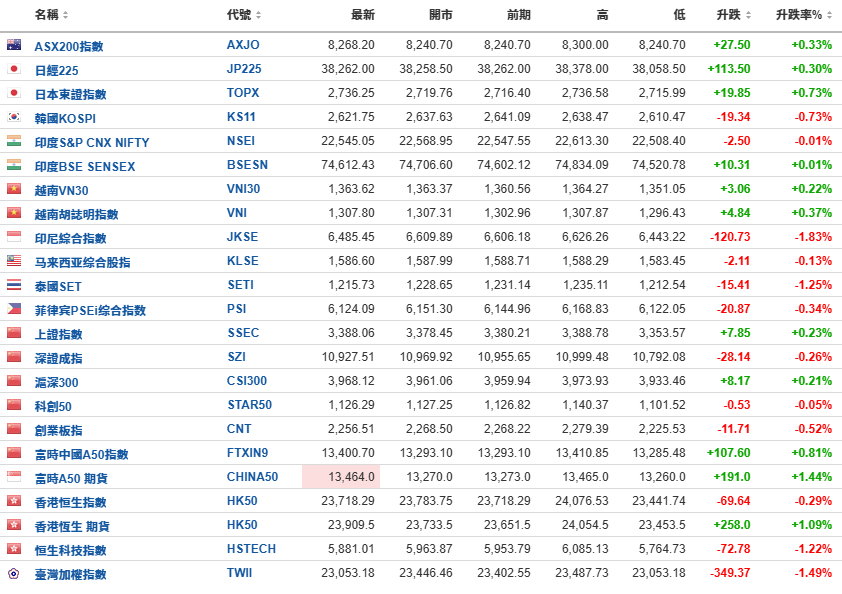The image size is (842, 594).
Task: Click the HSTECH ticker code
Action: click(251, 549)
